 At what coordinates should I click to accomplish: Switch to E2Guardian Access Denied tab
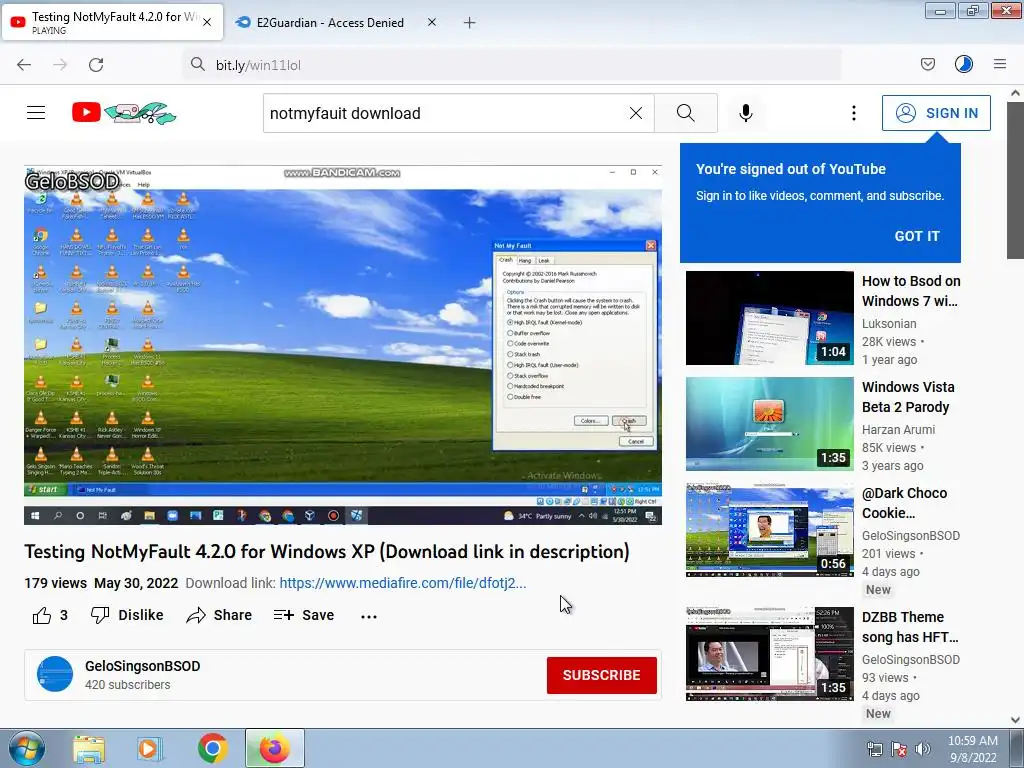[330, 22]
